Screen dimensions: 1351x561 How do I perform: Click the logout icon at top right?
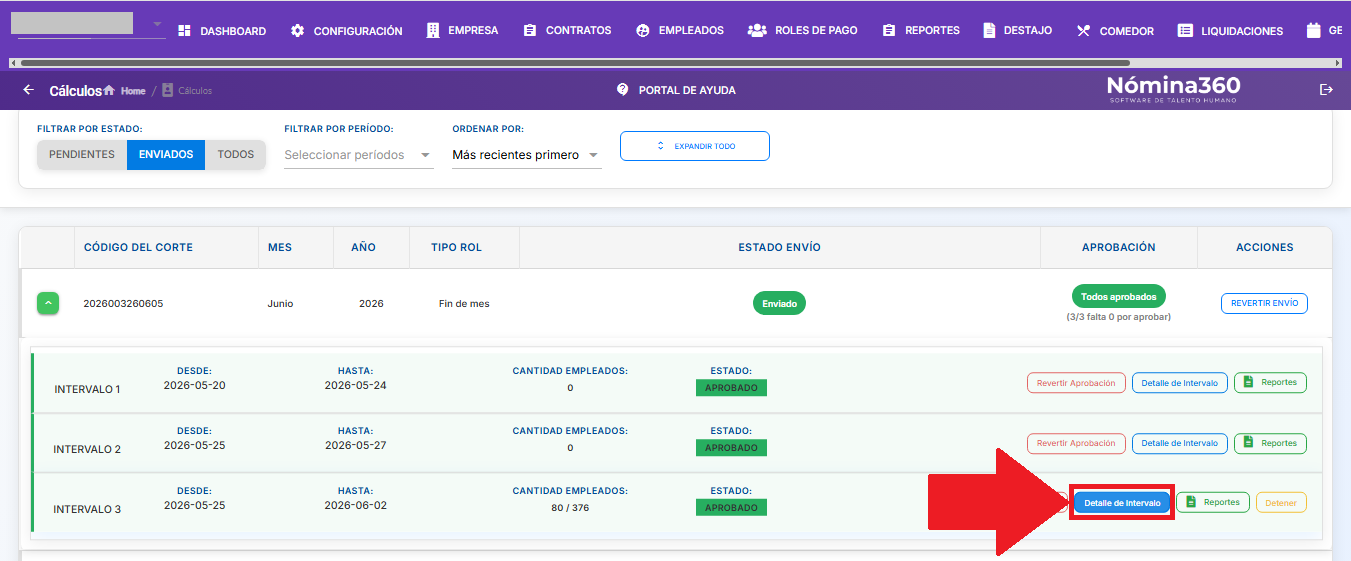point(1327,90)
